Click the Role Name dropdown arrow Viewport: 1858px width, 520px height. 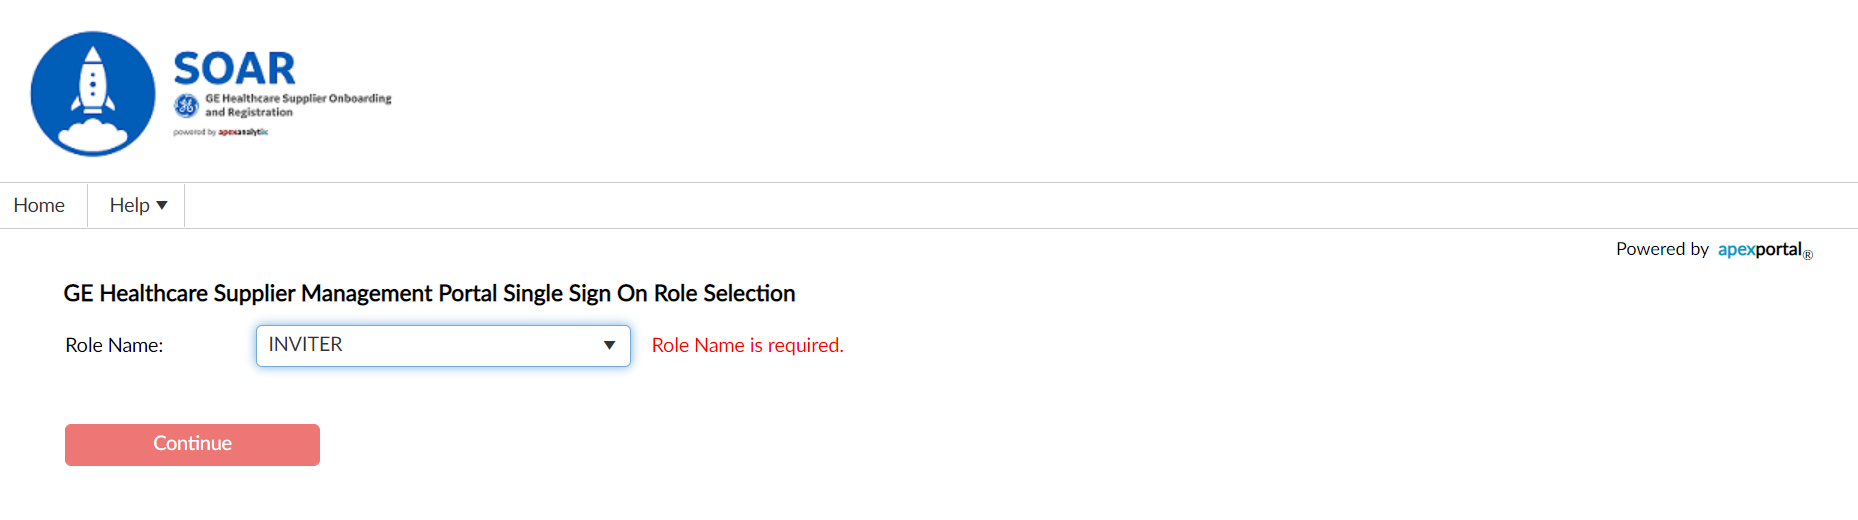point(609,345)
